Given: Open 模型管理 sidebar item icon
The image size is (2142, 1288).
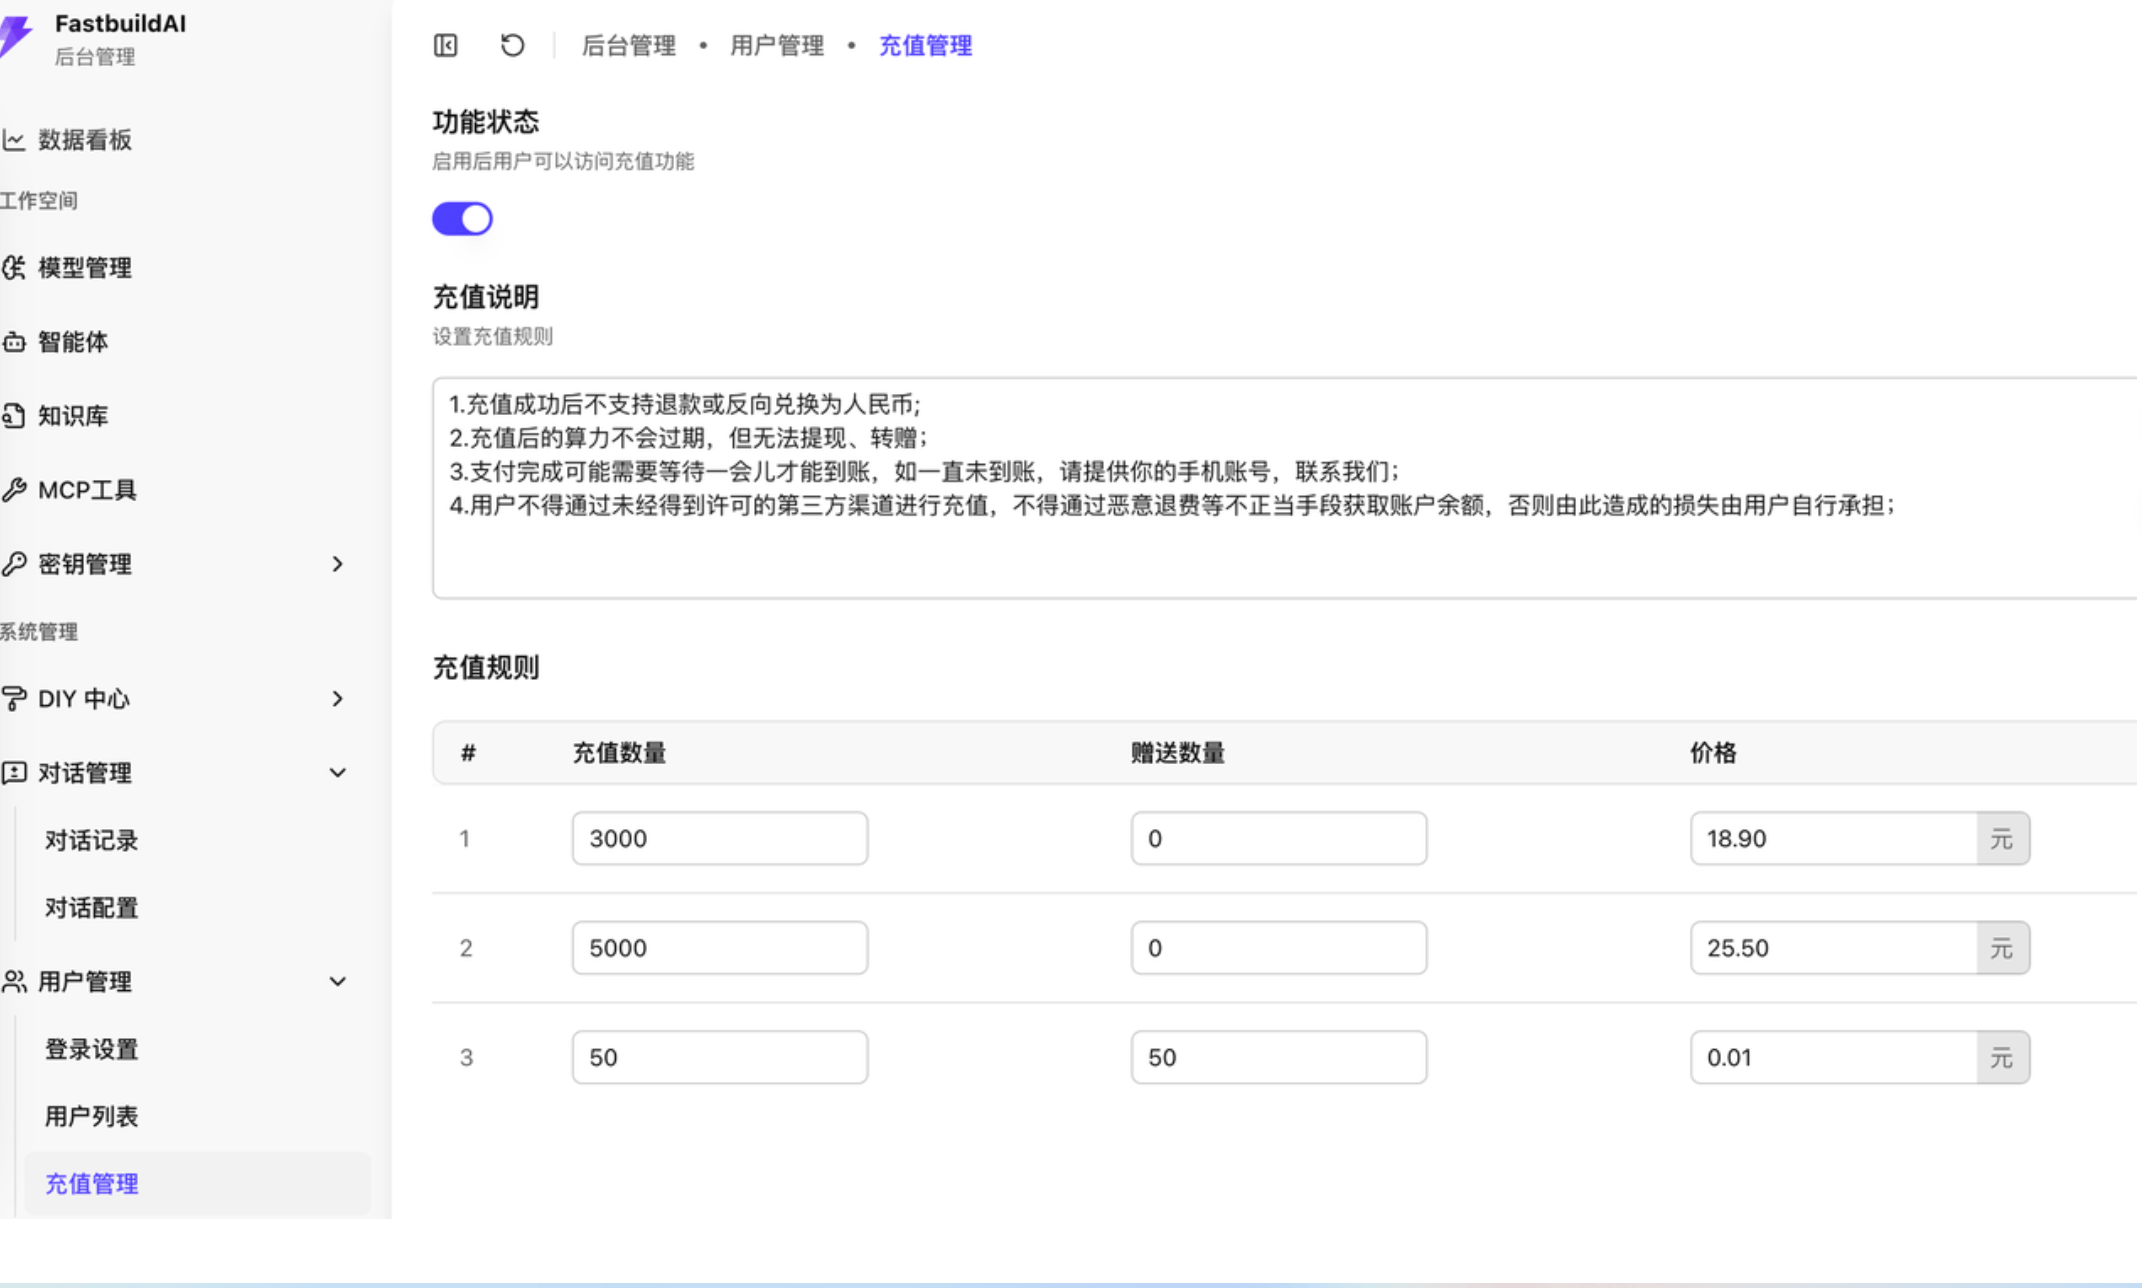Looking at the screenshot, I should tap(14, 267).
